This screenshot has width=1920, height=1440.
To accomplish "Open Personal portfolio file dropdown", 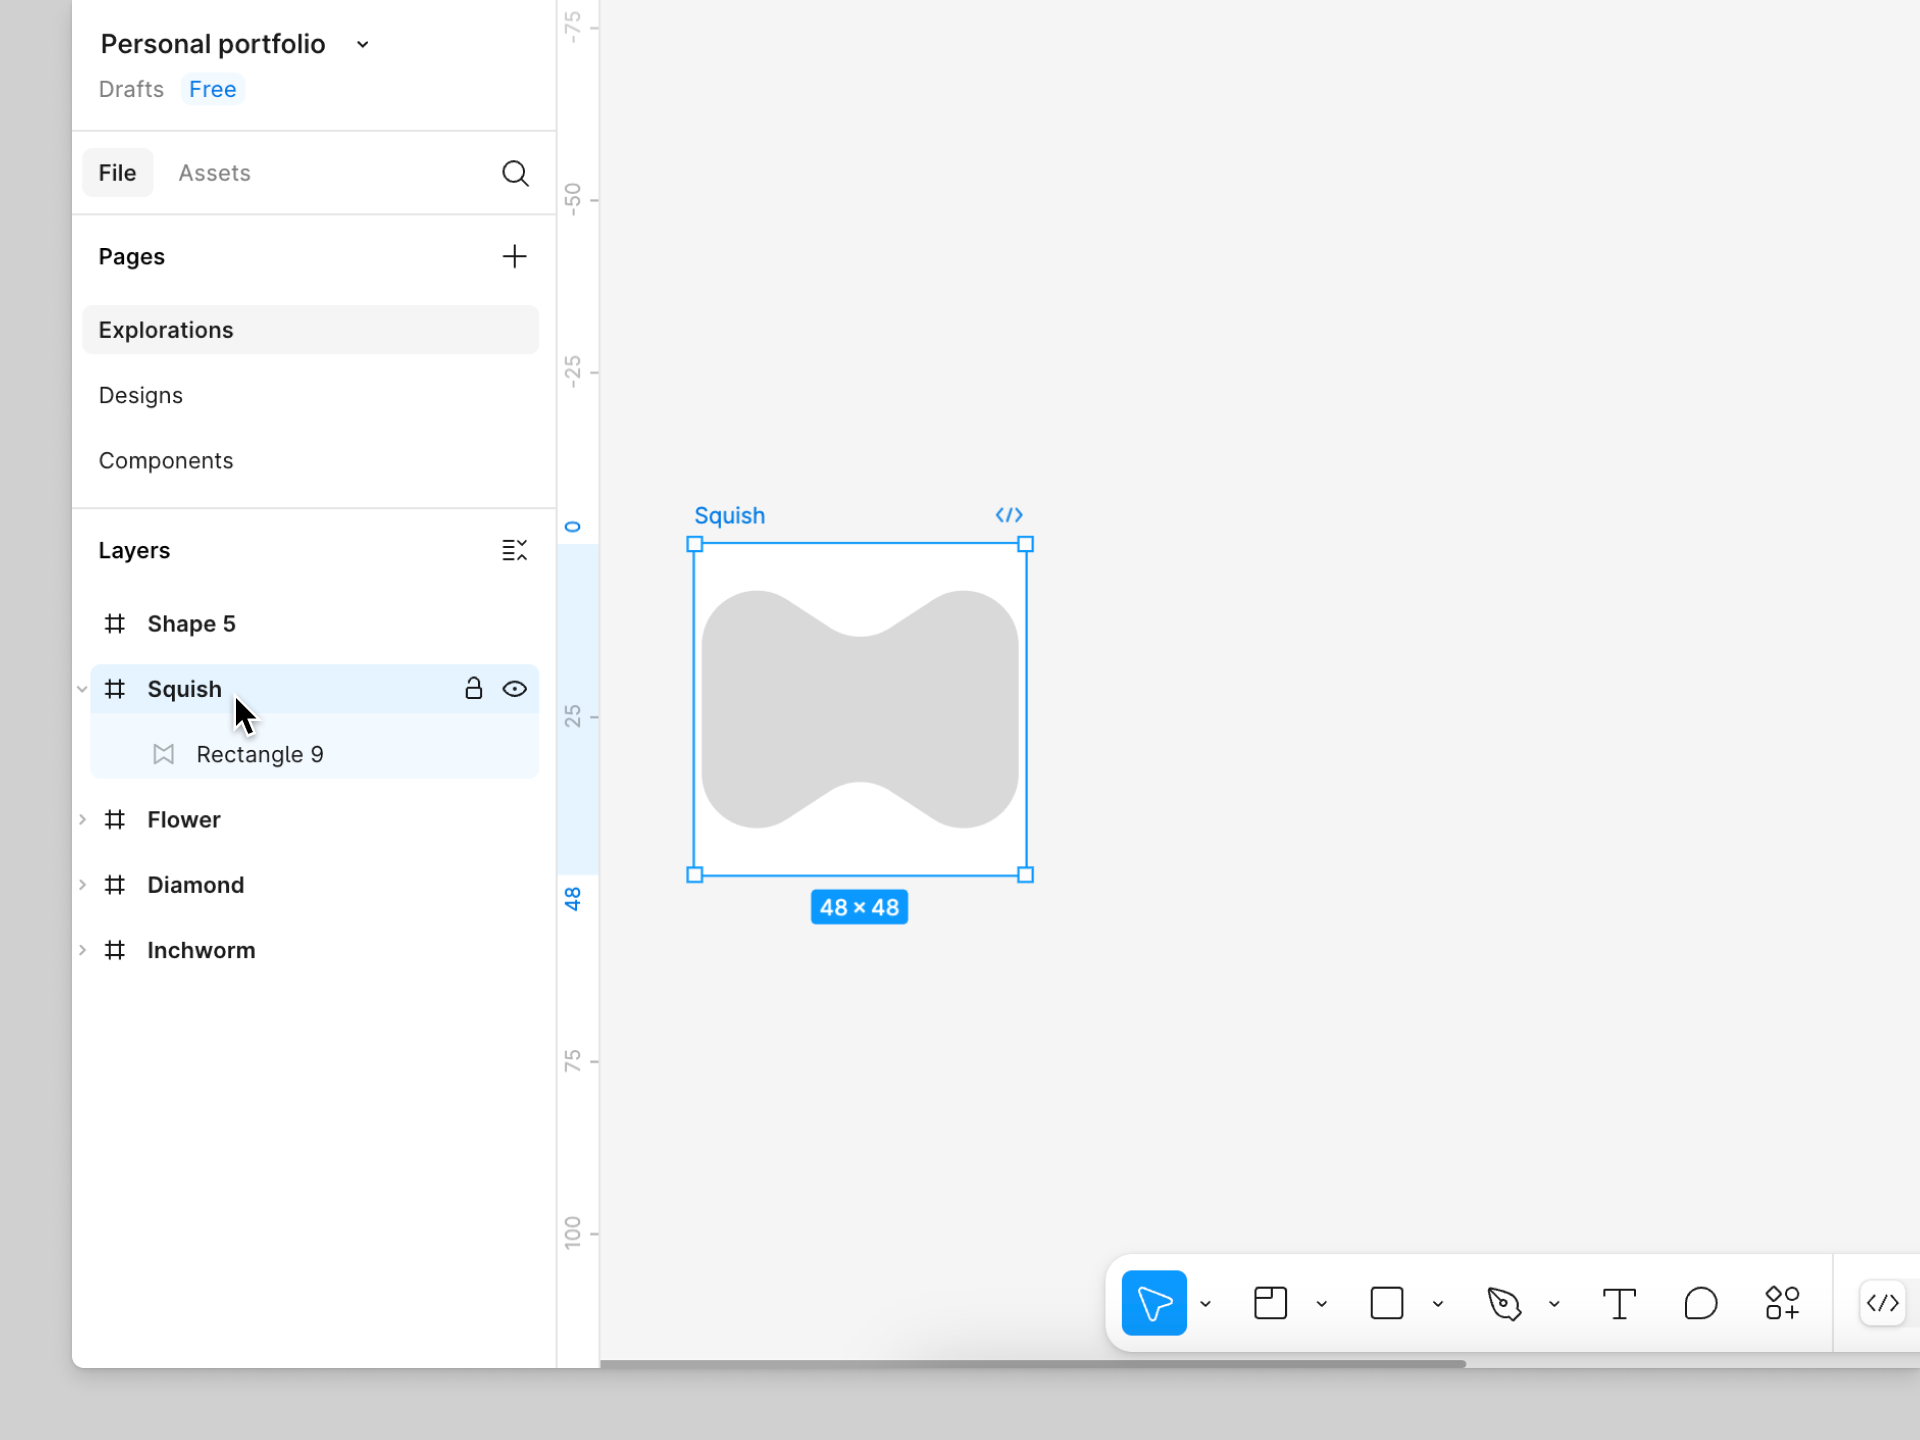I will [x=363, y=45].
